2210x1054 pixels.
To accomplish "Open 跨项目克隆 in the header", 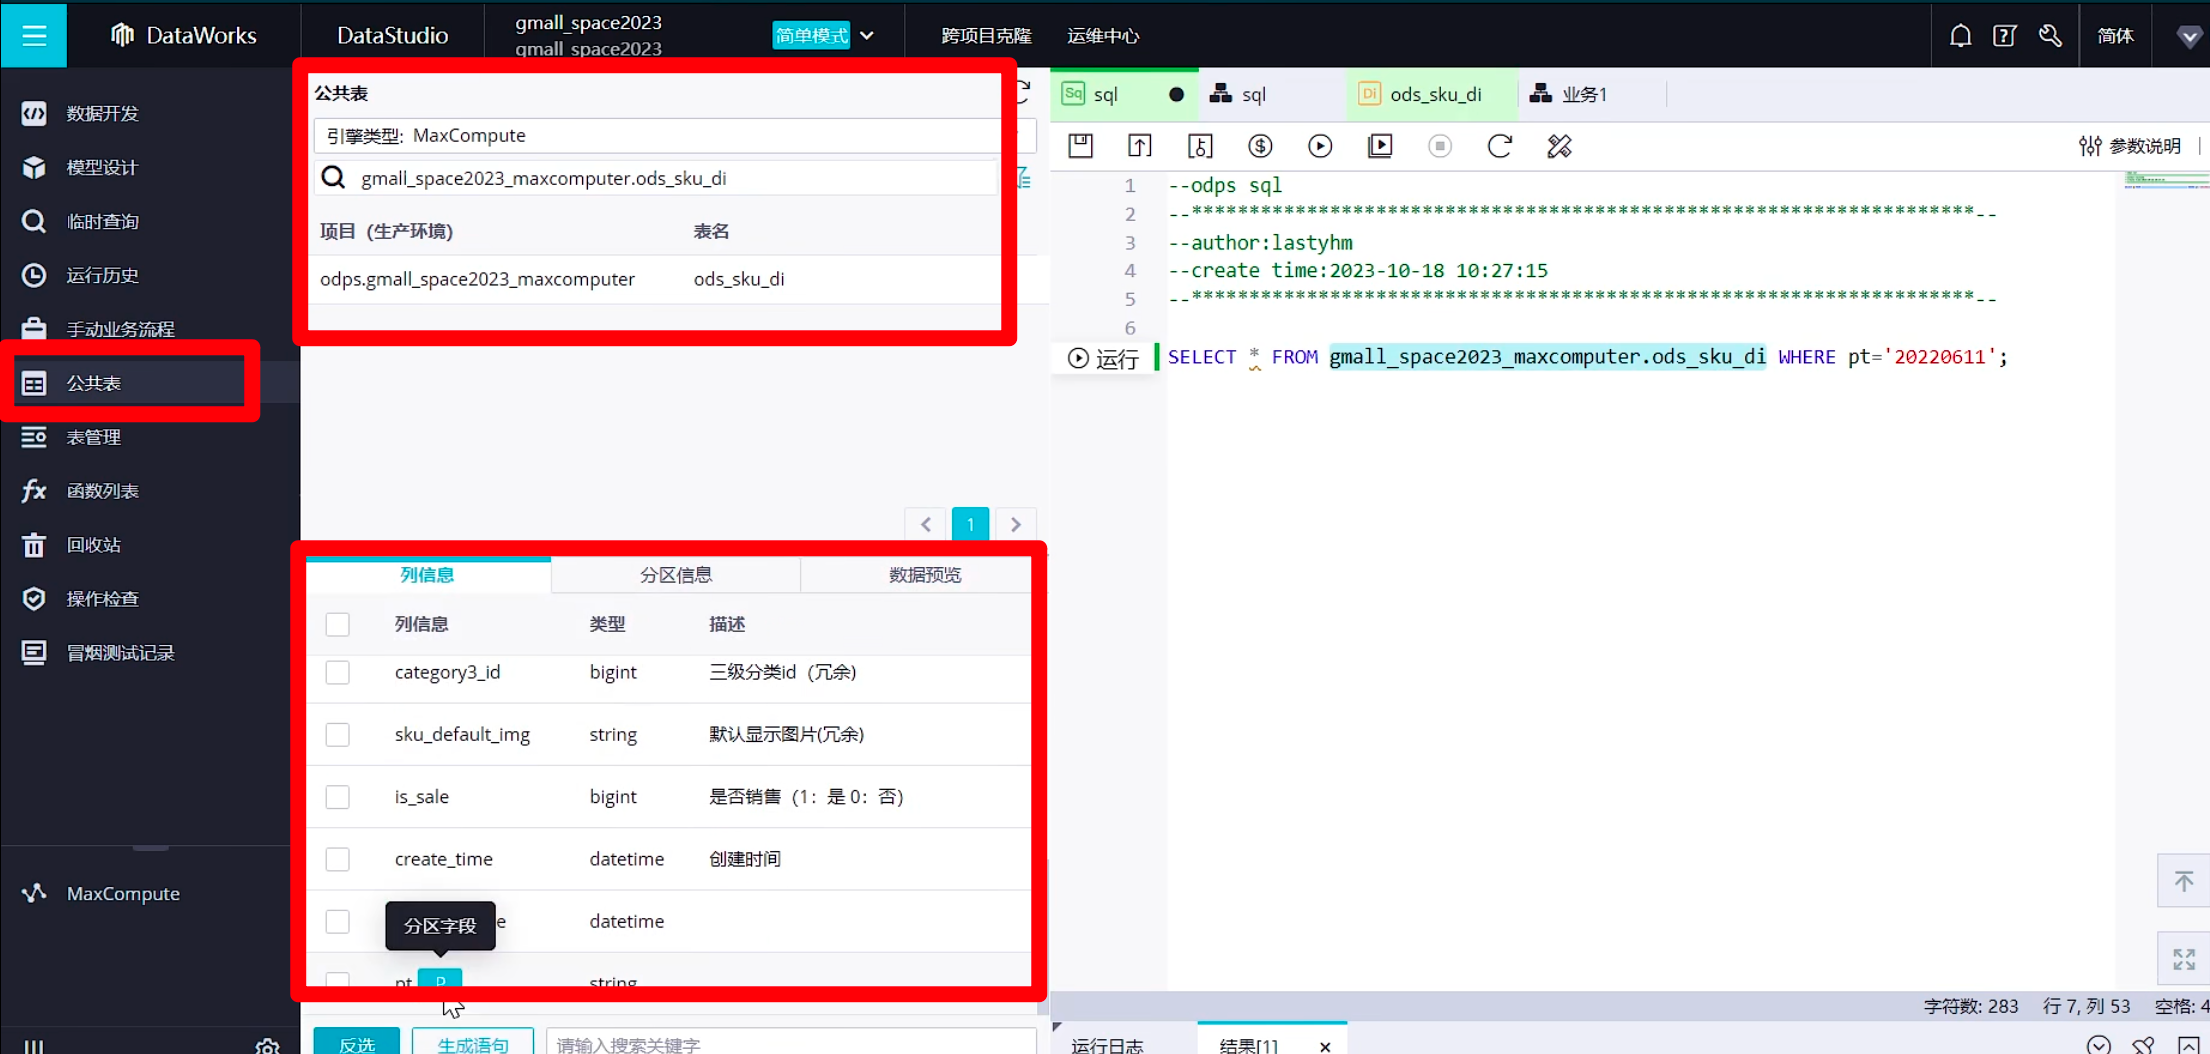I will coord(986,35).
